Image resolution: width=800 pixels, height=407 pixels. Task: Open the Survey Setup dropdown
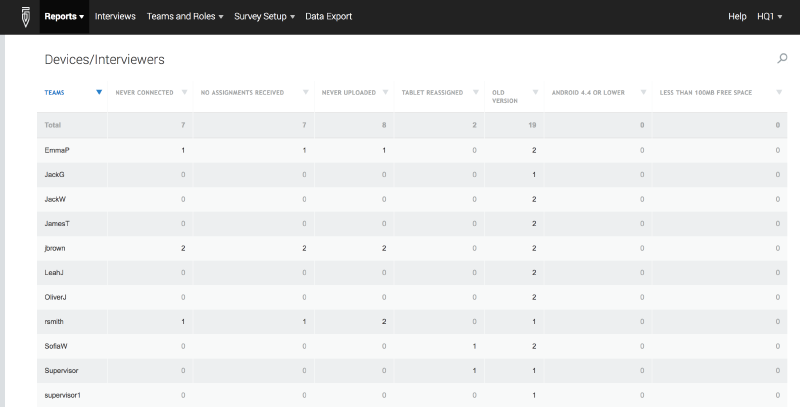point(264,17)
